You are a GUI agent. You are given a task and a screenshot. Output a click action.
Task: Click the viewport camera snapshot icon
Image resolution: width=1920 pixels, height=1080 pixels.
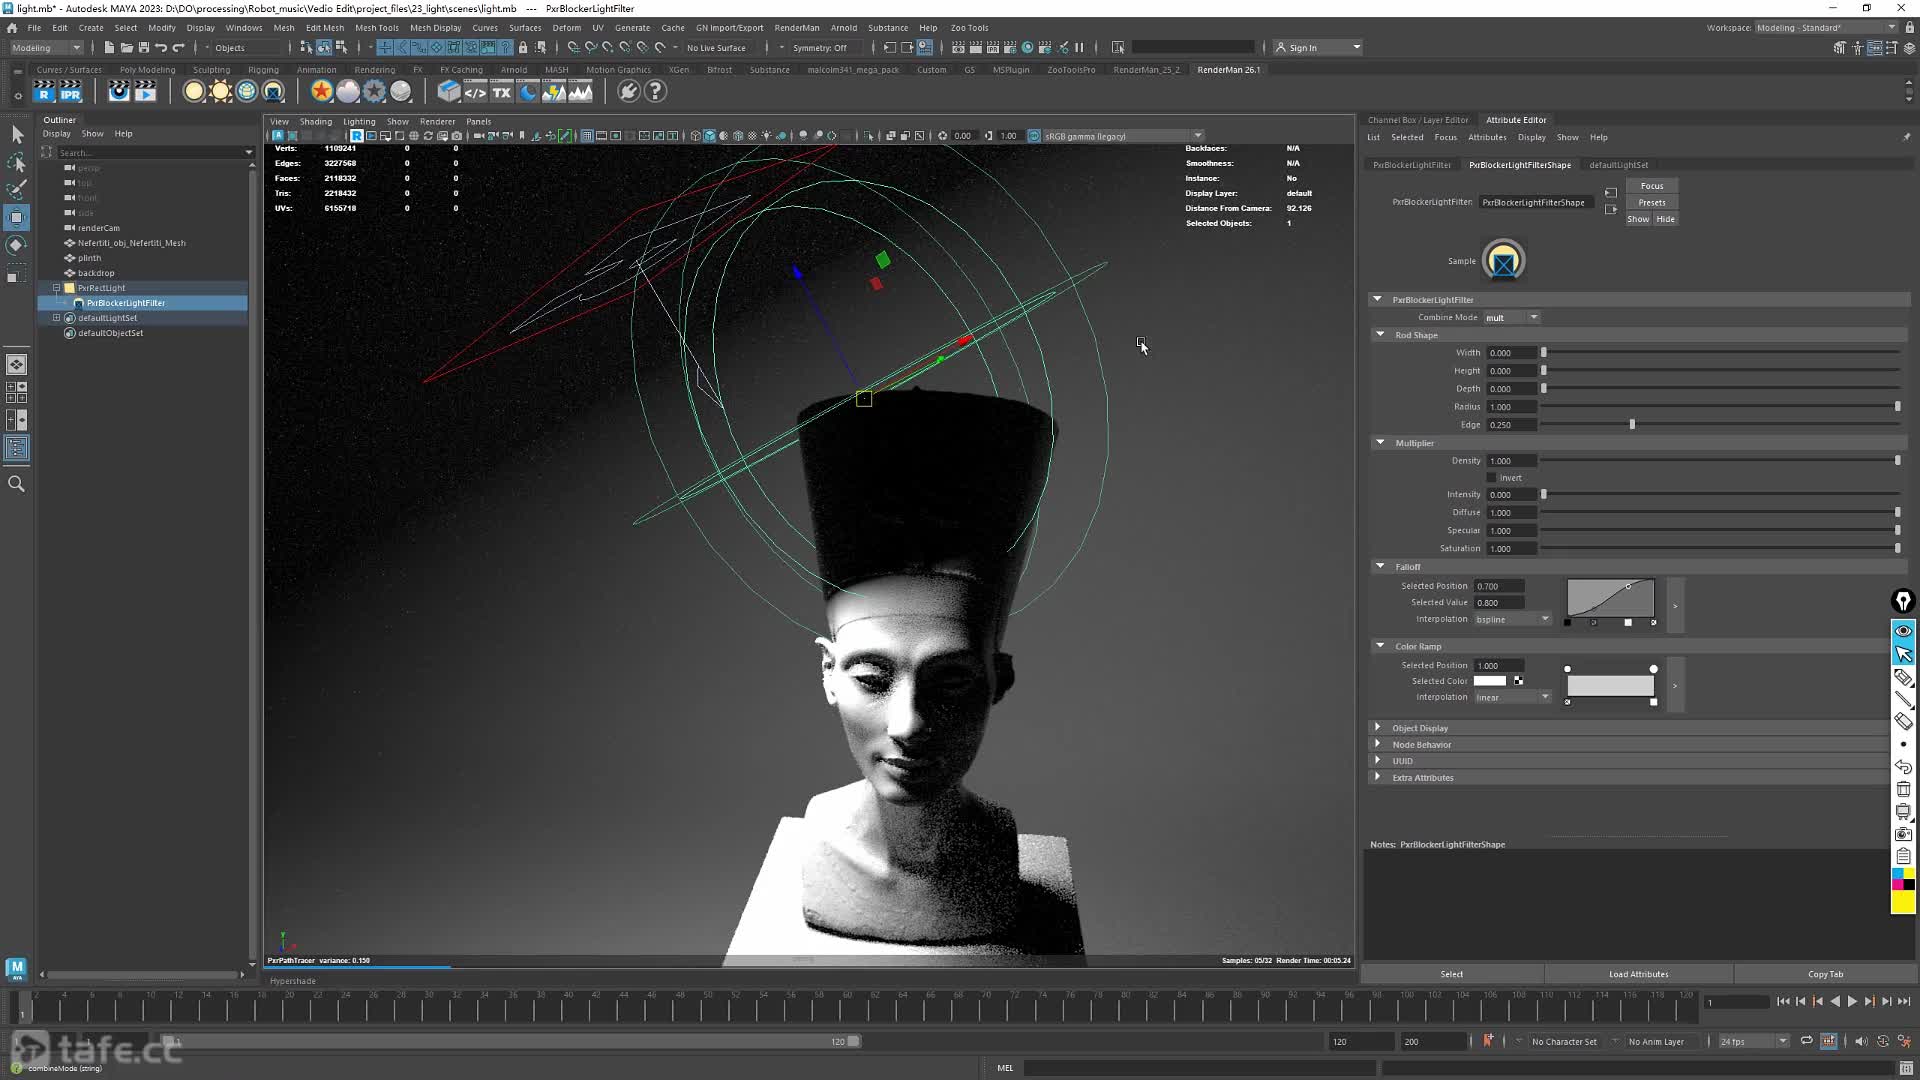point(457,136)
